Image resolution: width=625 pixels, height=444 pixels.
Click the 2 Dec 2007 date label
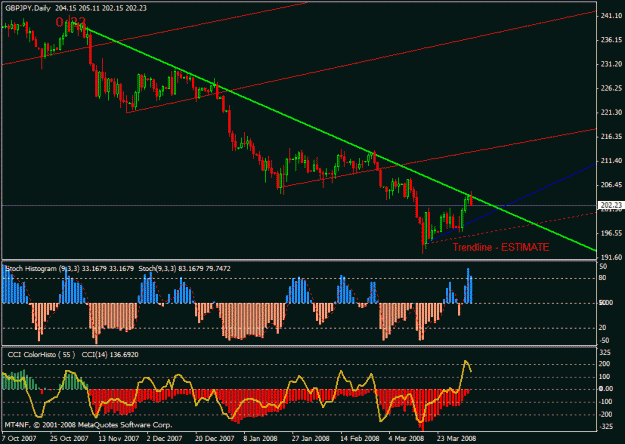click(164, 438)
